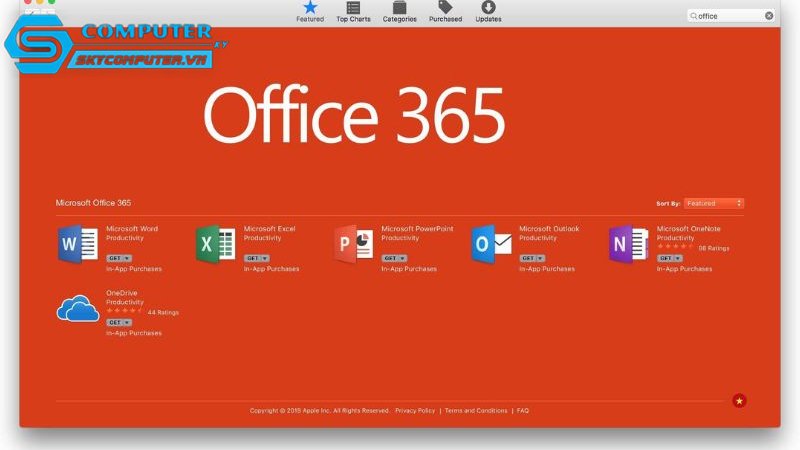Click the Productivity category under OneDrive
800x450 pixels.
(124, 302)
